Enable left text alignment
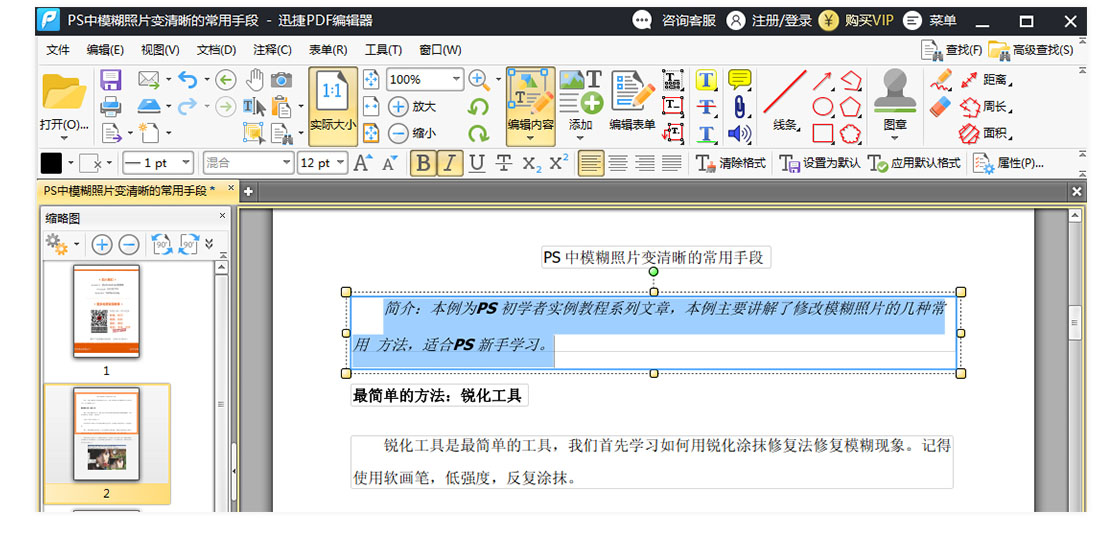The image size is (1120, 550). [591, 163]
